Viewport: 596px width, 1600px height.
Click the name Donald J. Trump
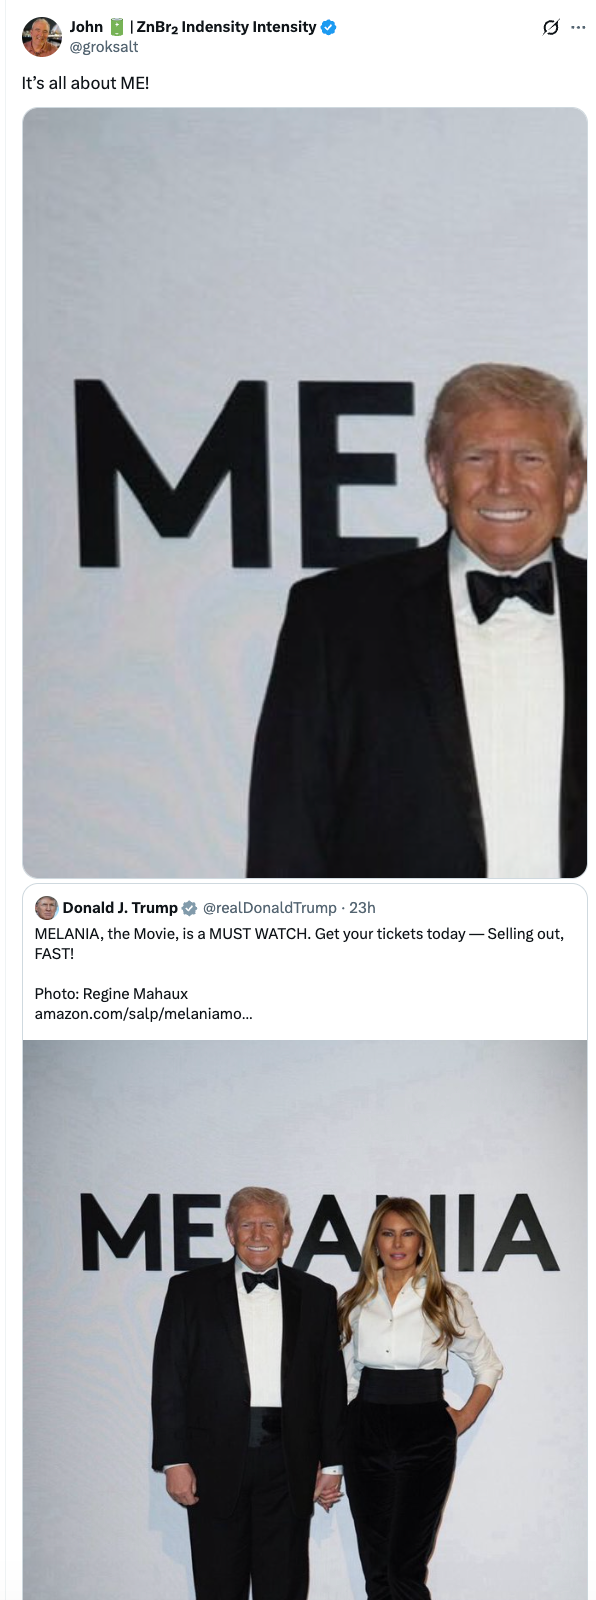click(121, 908)
